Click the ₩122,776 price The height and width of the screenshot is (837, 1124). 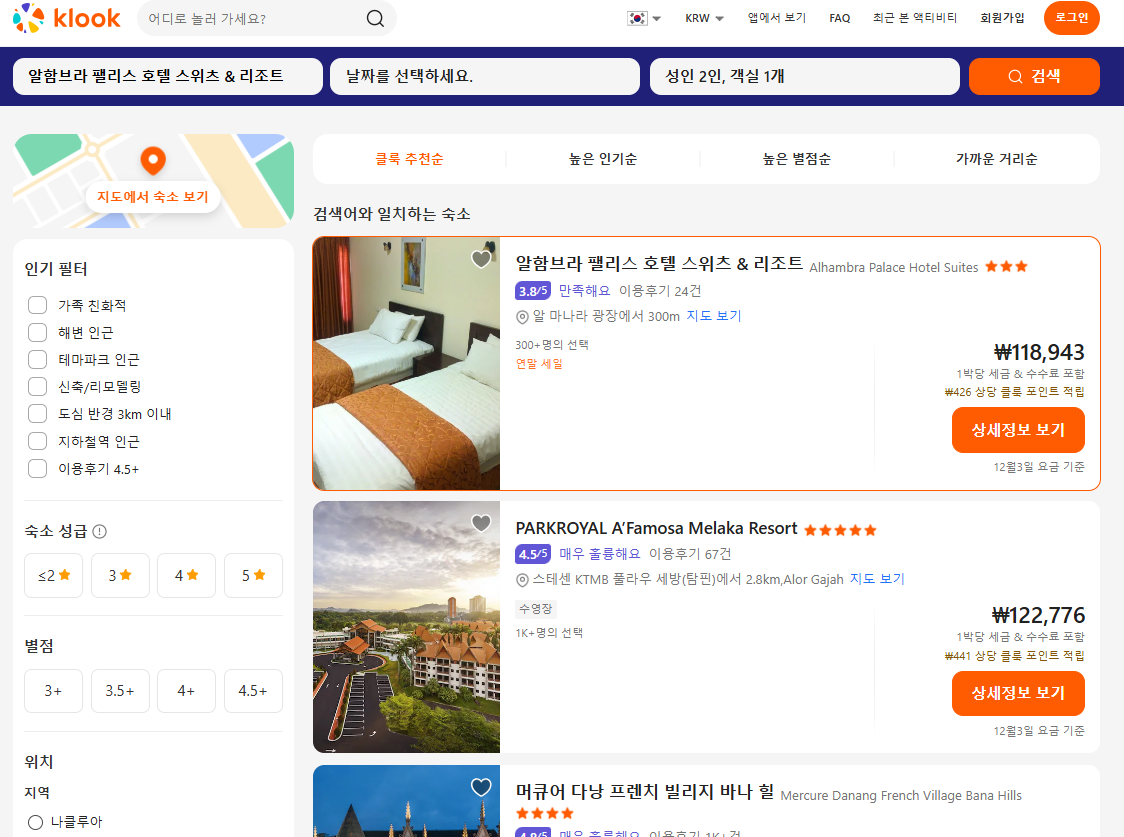coord(1038,616)
